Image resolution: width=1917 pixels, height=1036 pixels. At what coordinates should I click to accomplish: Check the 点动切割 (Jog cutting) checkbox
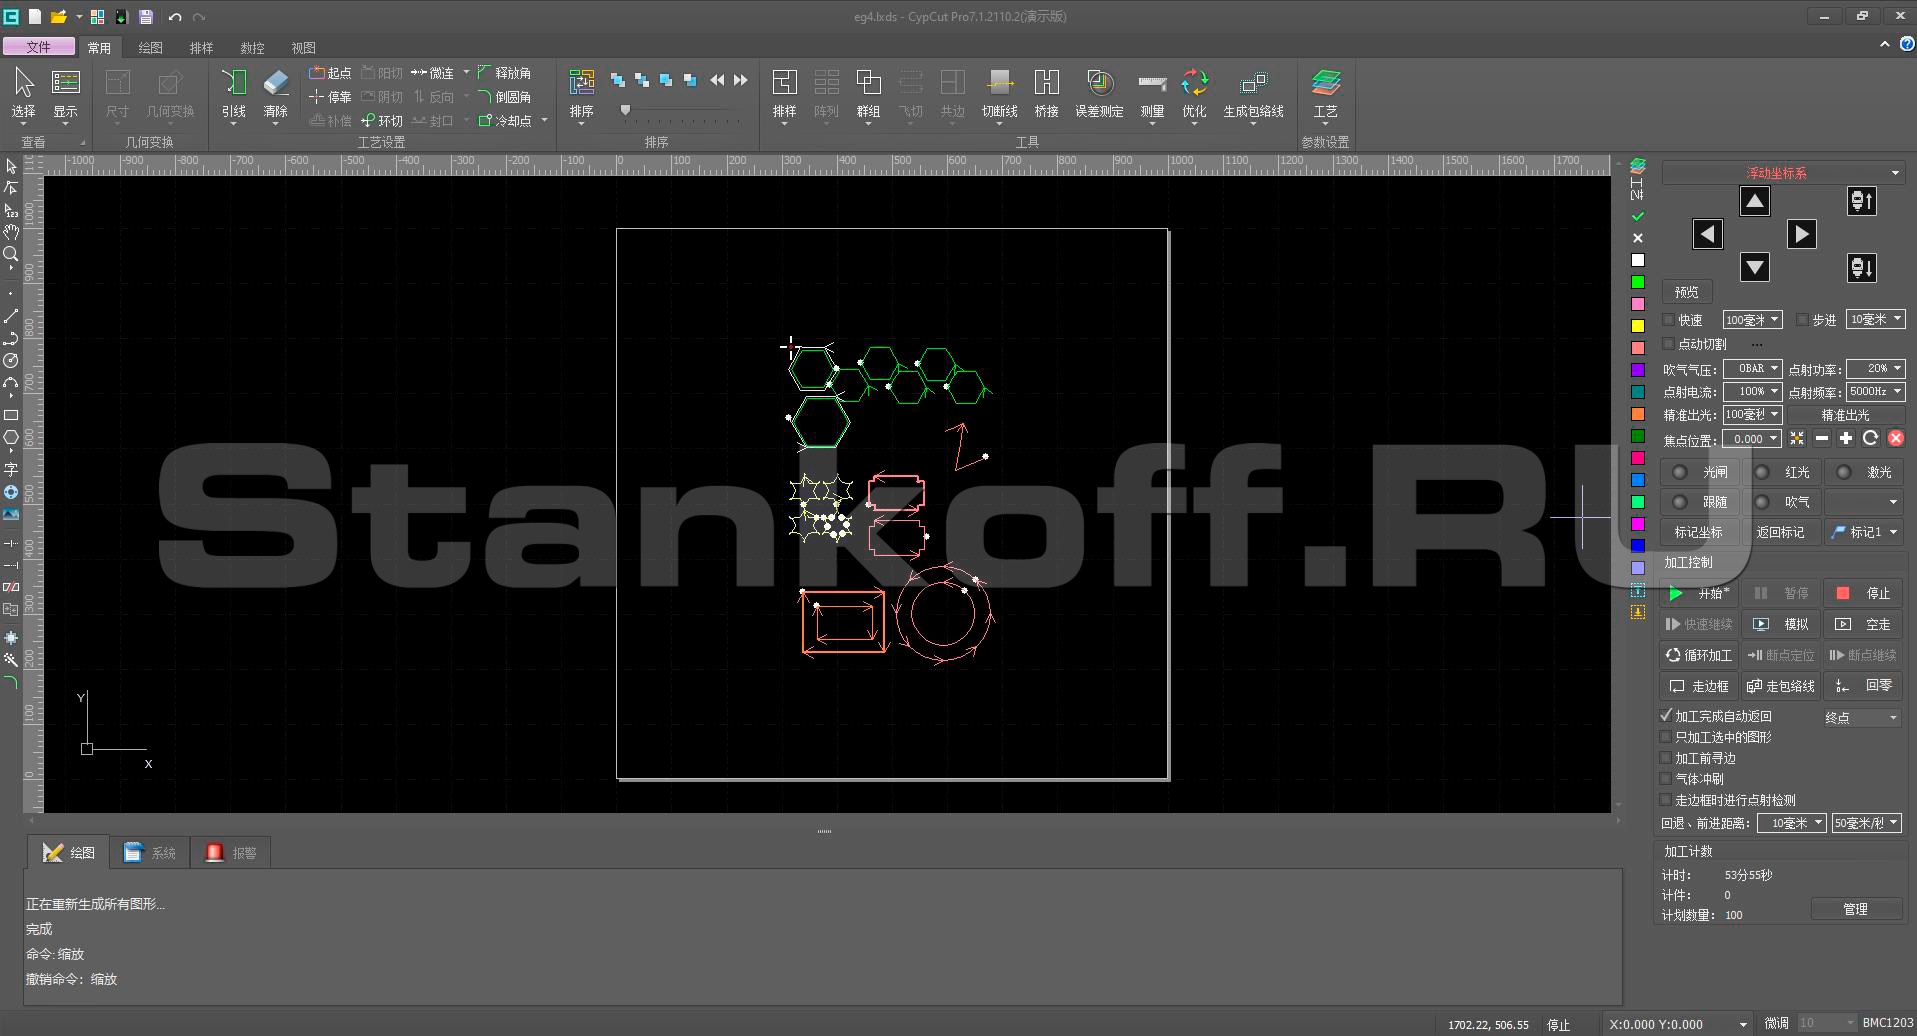coord(1668,344)
